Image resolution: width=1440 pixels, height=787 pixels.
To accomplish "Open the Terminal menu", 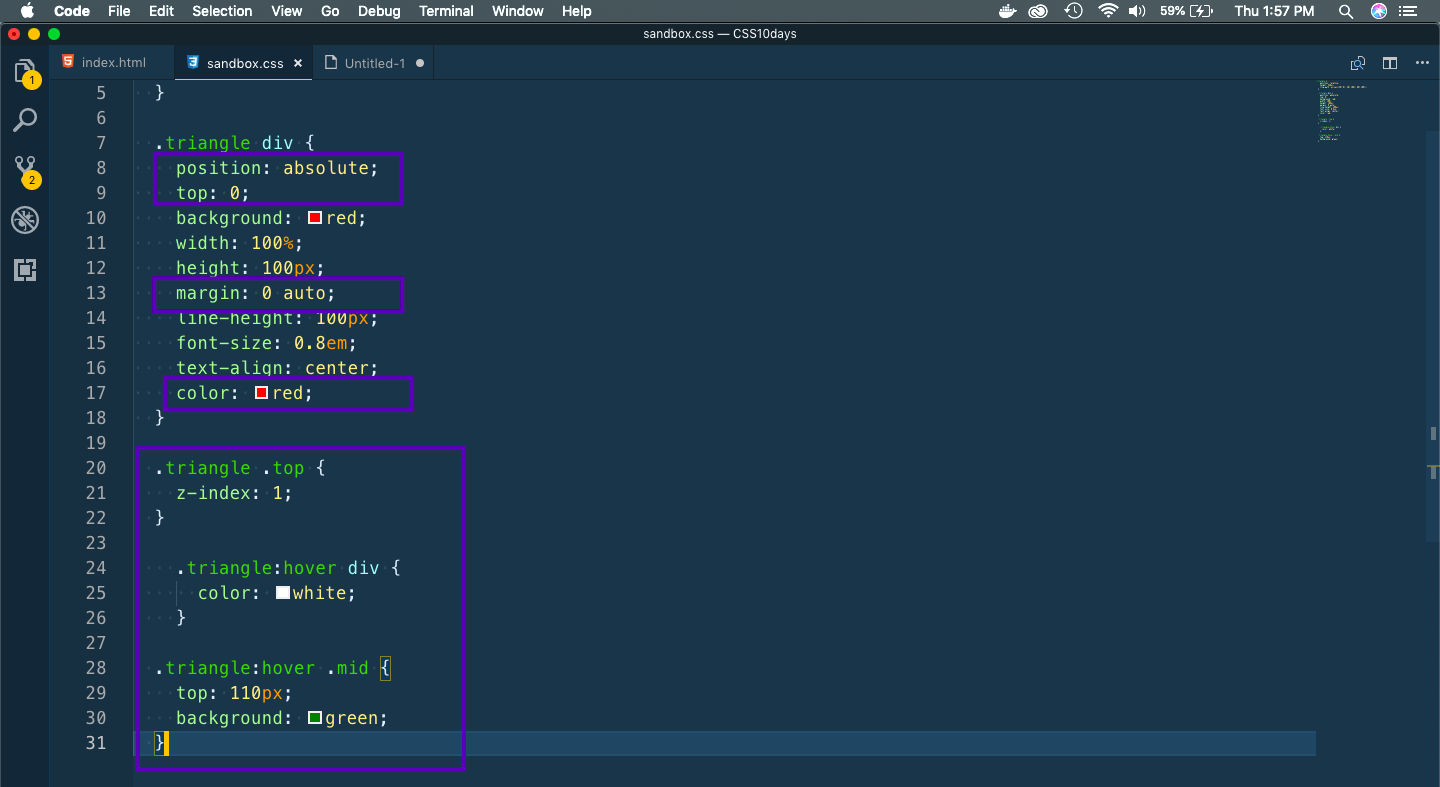I will coord(446,11).
